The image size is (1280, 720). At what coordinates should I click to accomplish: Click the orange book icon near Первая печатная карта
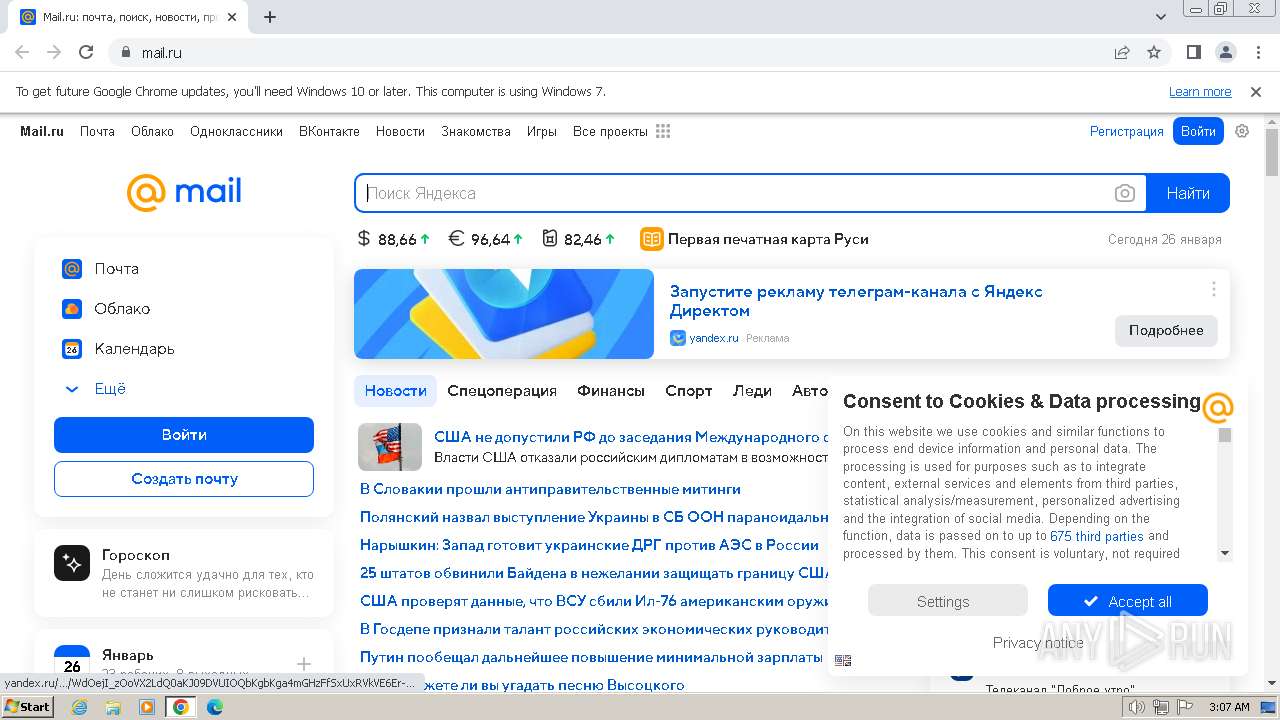652,239
